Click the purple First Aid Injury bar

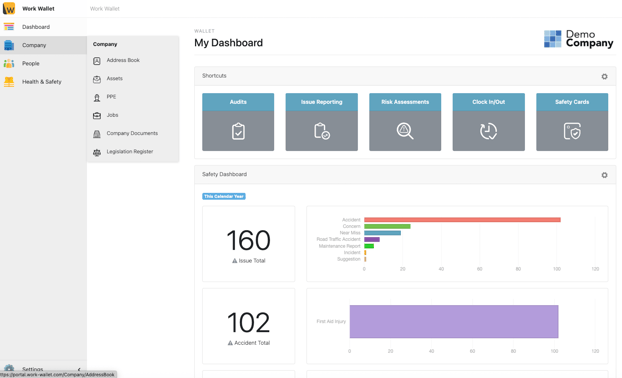pos(454,321)
